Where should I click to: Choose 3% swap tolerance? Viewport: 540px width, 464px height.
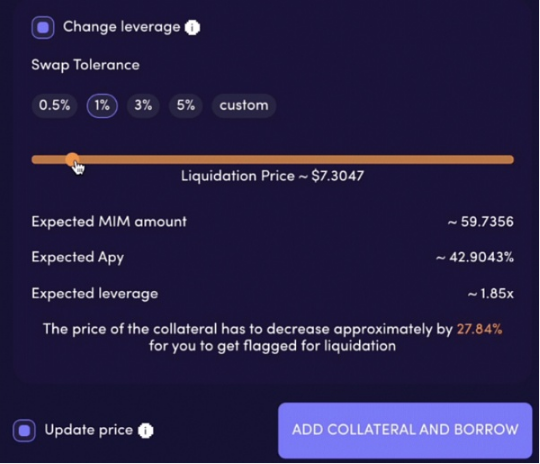click(x=143, y=105)
